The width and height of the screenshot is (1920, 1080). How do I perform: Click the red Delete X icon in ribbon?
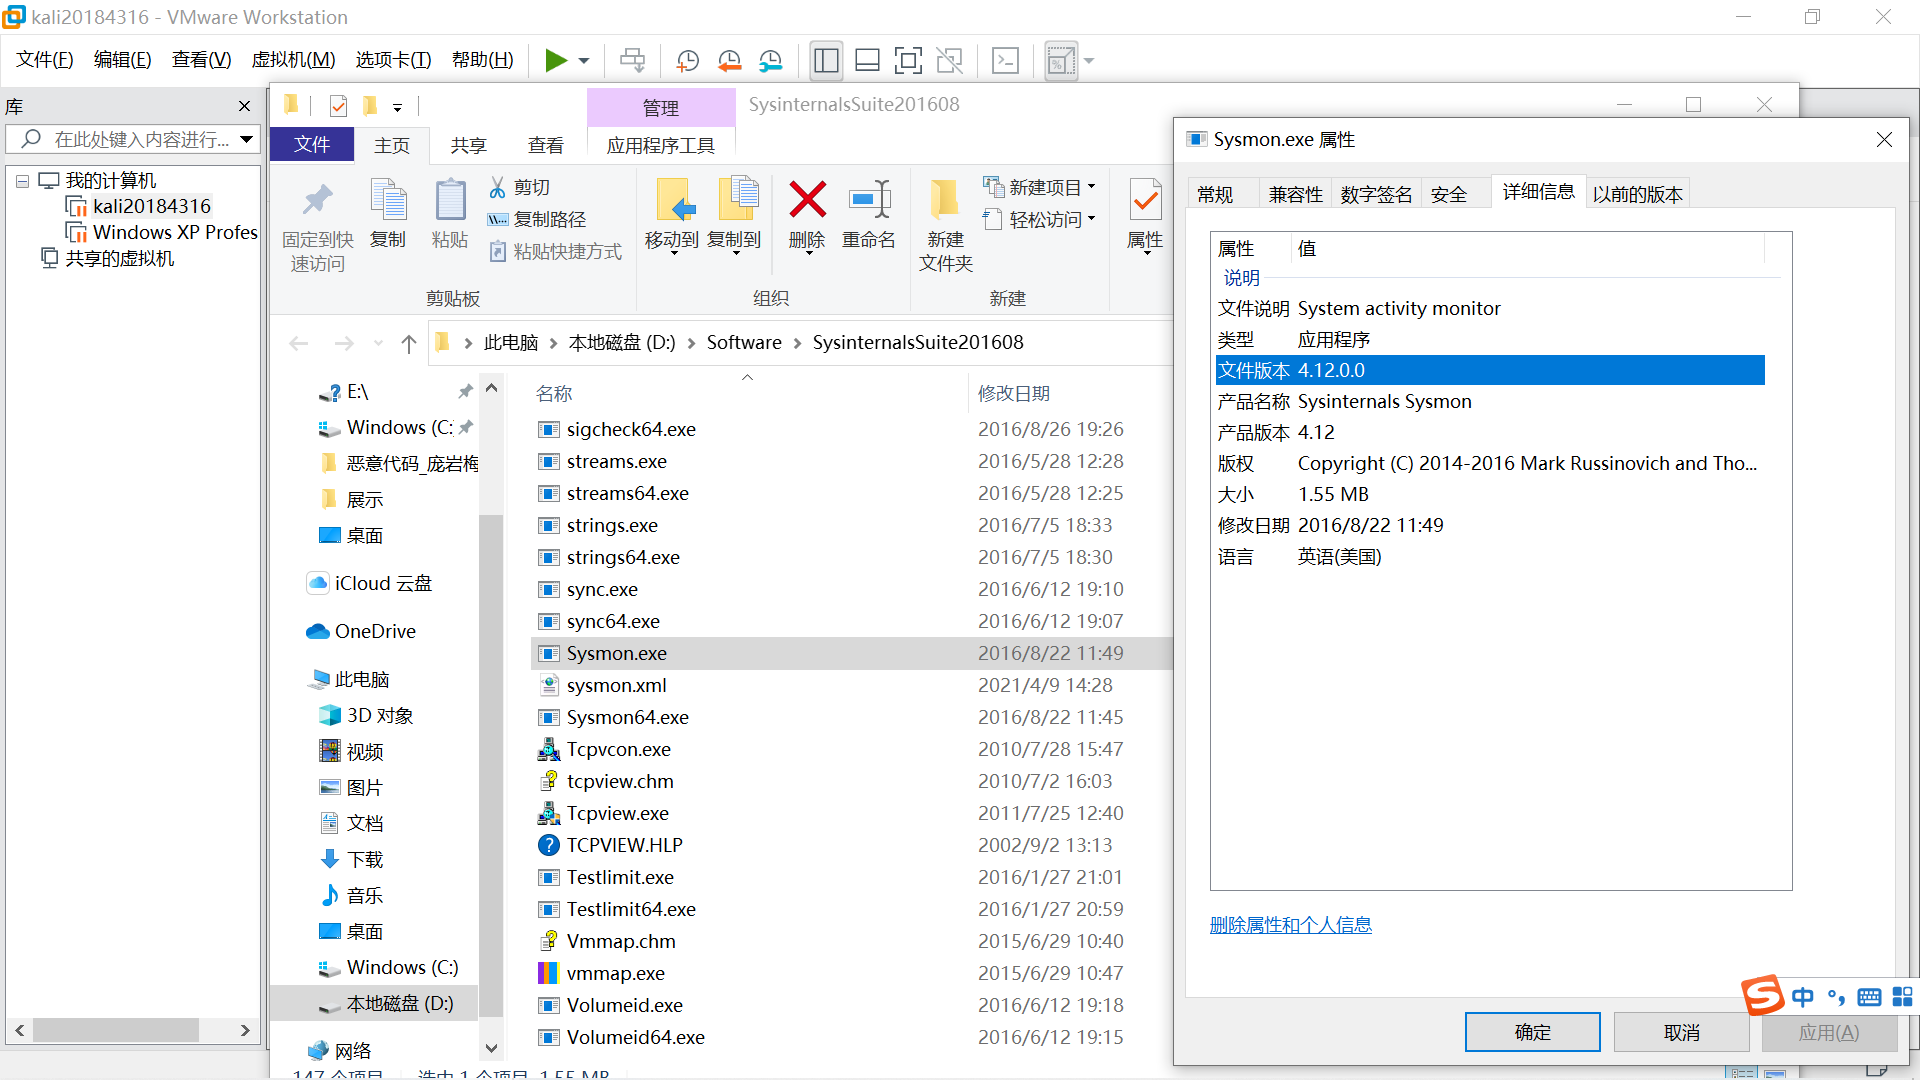[x=807, y=199]
